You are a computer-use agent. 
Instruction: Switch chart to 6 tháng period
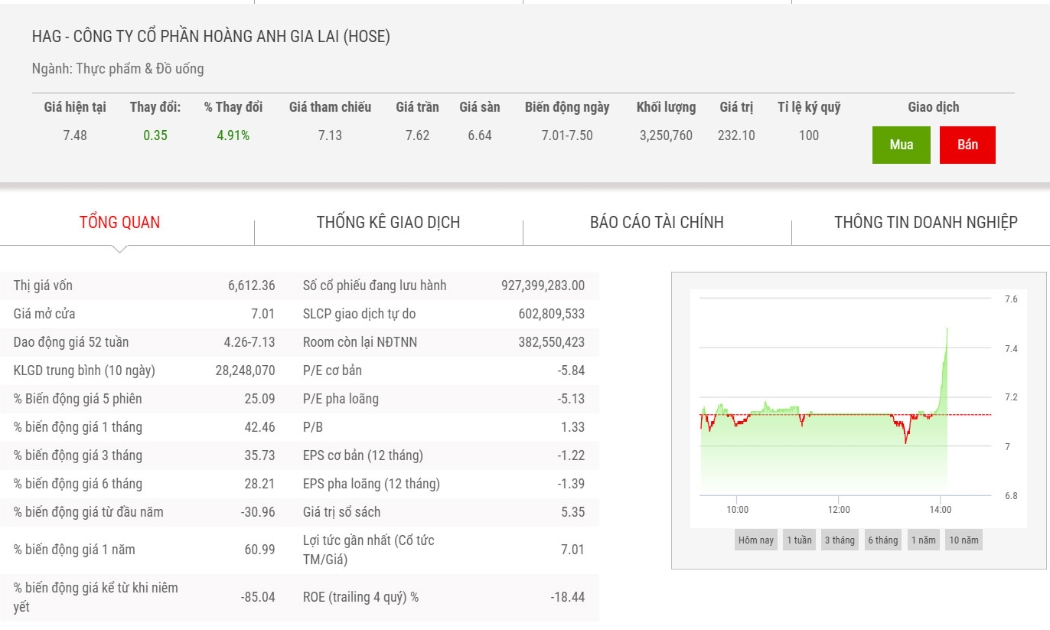pos(883,540)
